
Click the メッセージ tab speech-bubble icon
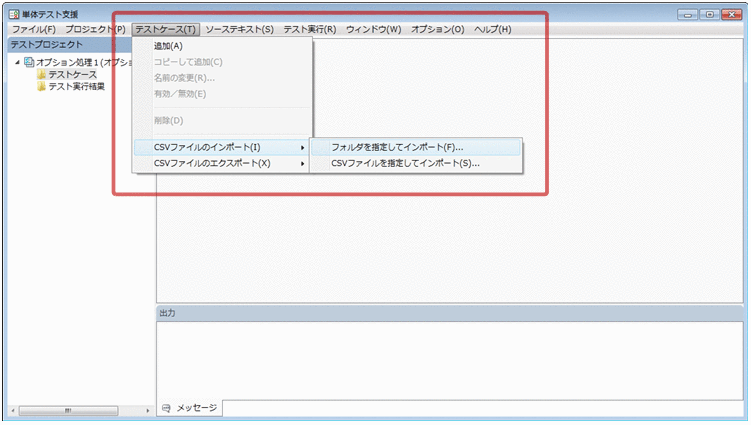point(166,408)
